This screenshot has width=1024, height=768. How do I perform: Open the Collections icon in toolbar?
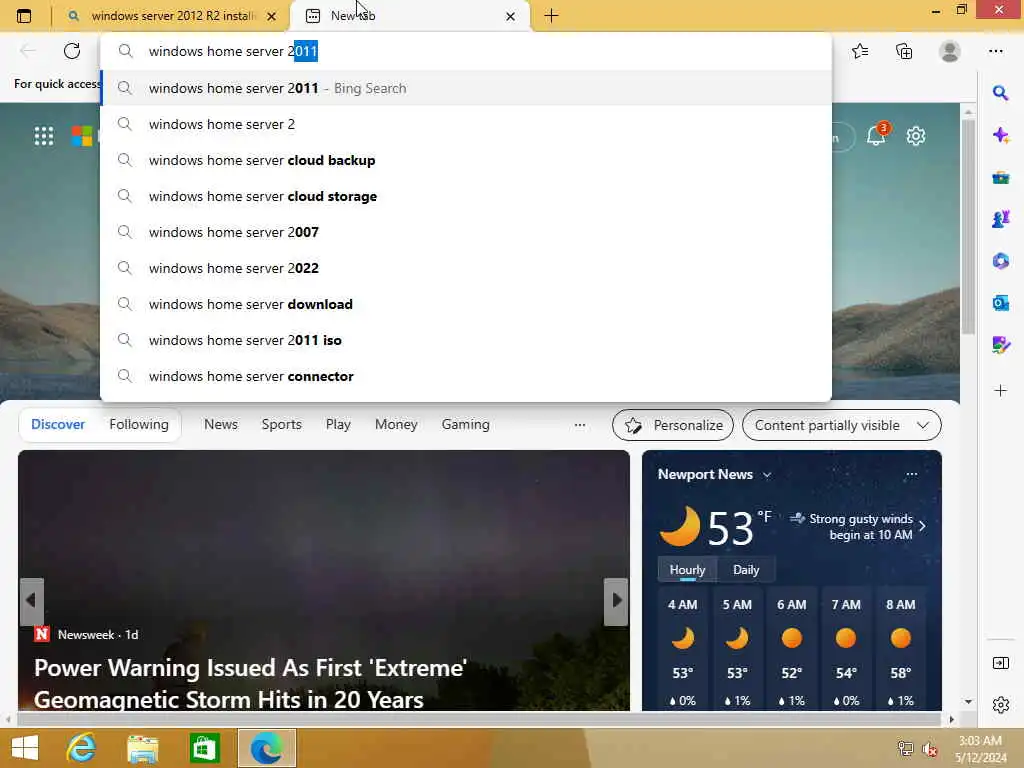(x=904, y=51)
